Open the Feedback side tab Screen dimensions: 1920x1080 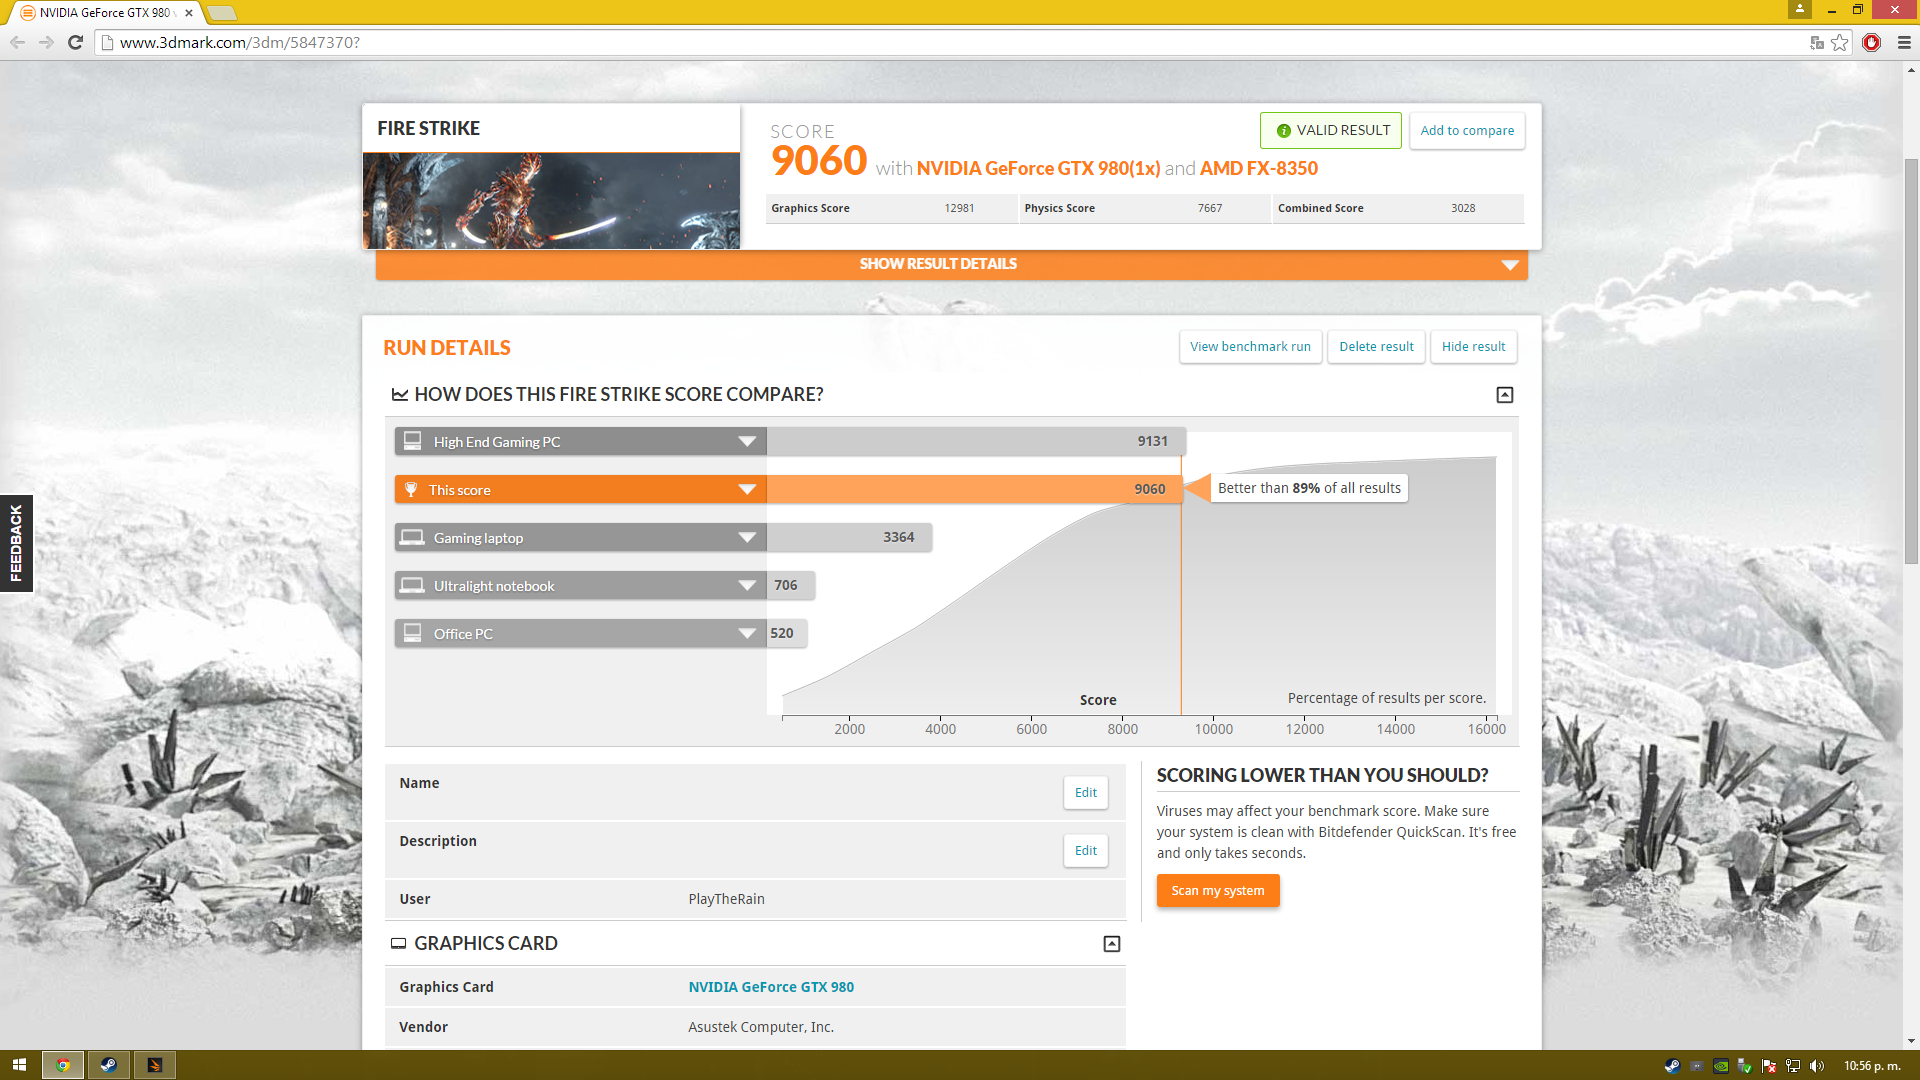[x=16, y=543]
